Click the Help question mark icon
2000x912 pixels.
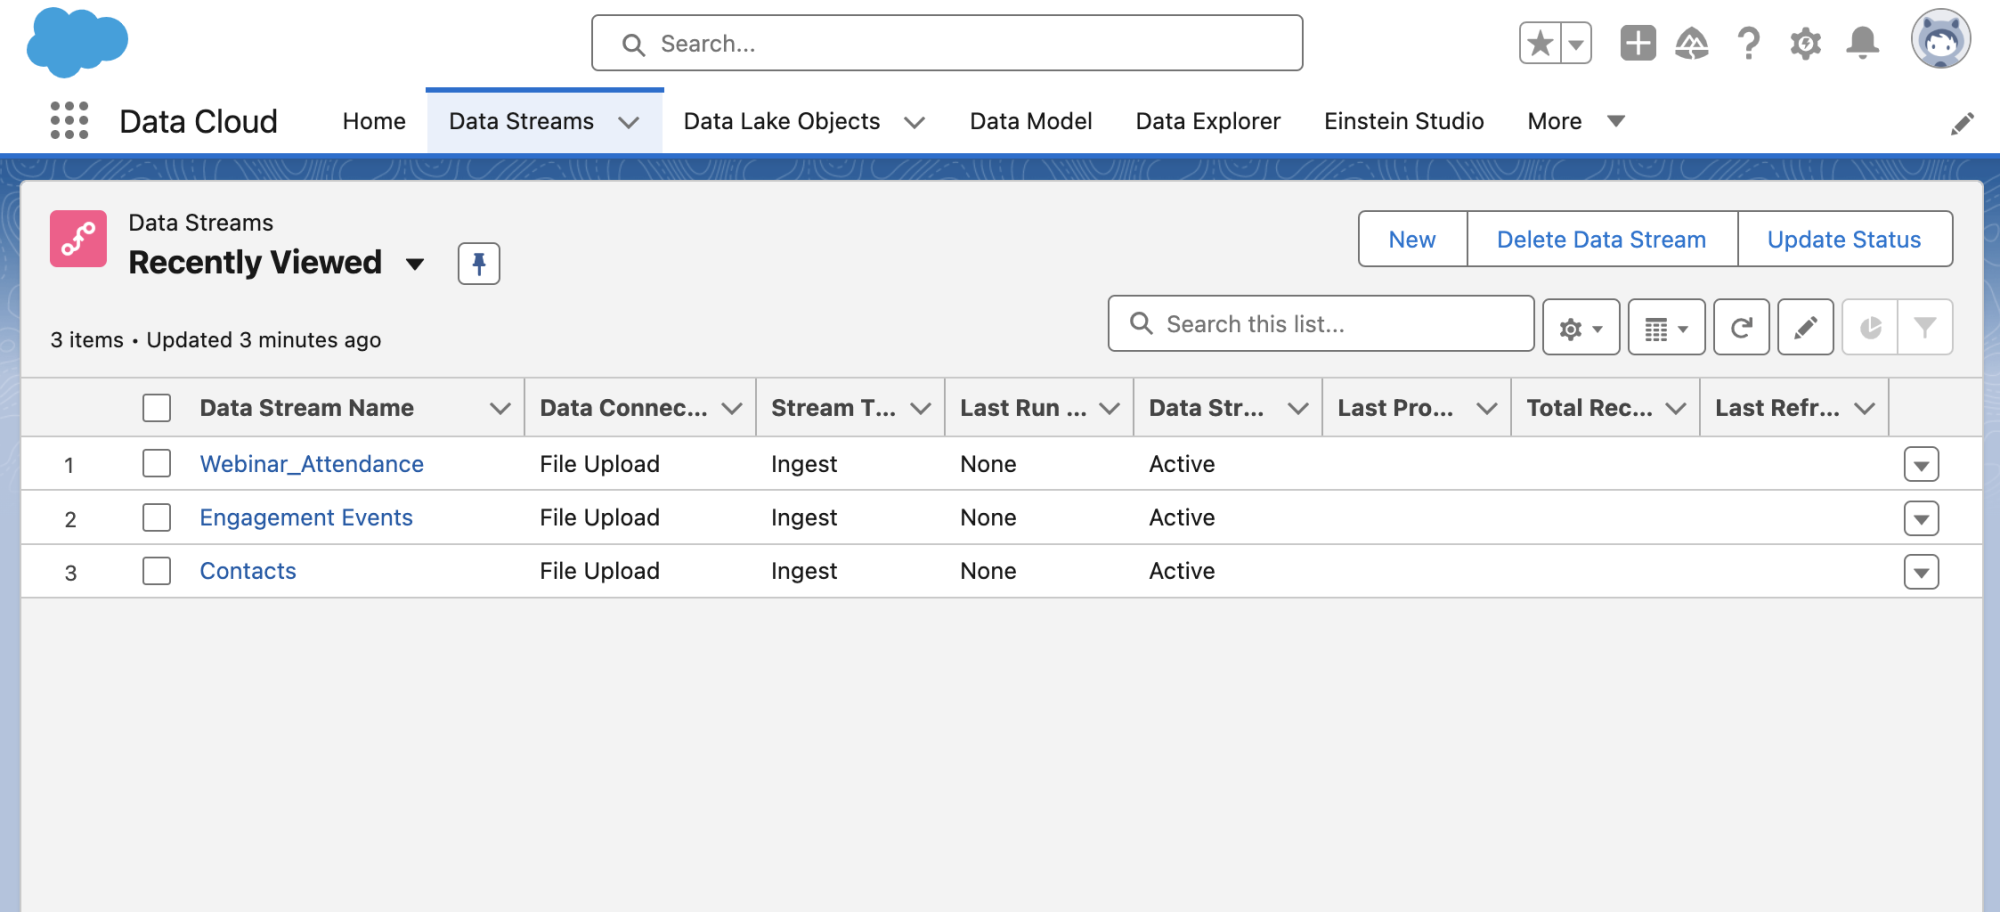click(x=1749, y=42)
